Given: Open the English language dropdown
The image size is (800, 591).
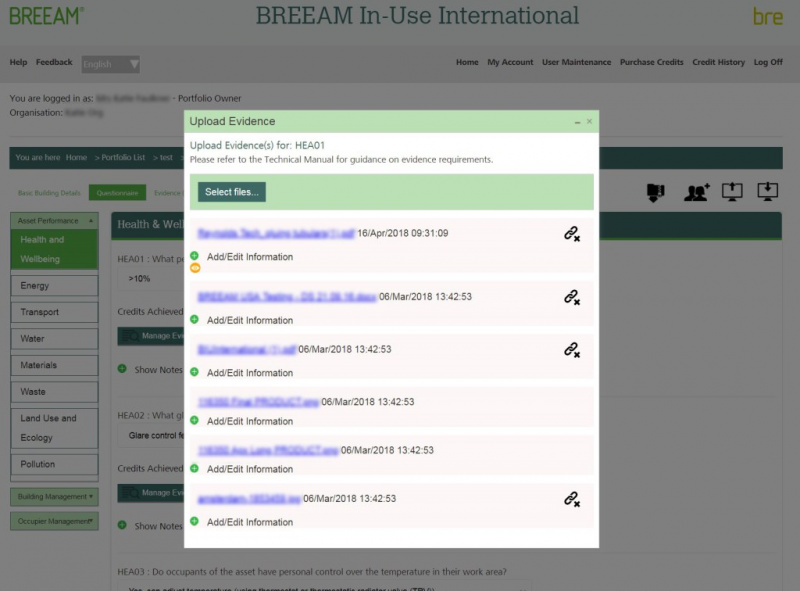Looking at the screenshot, I should (x=111, y=64).
